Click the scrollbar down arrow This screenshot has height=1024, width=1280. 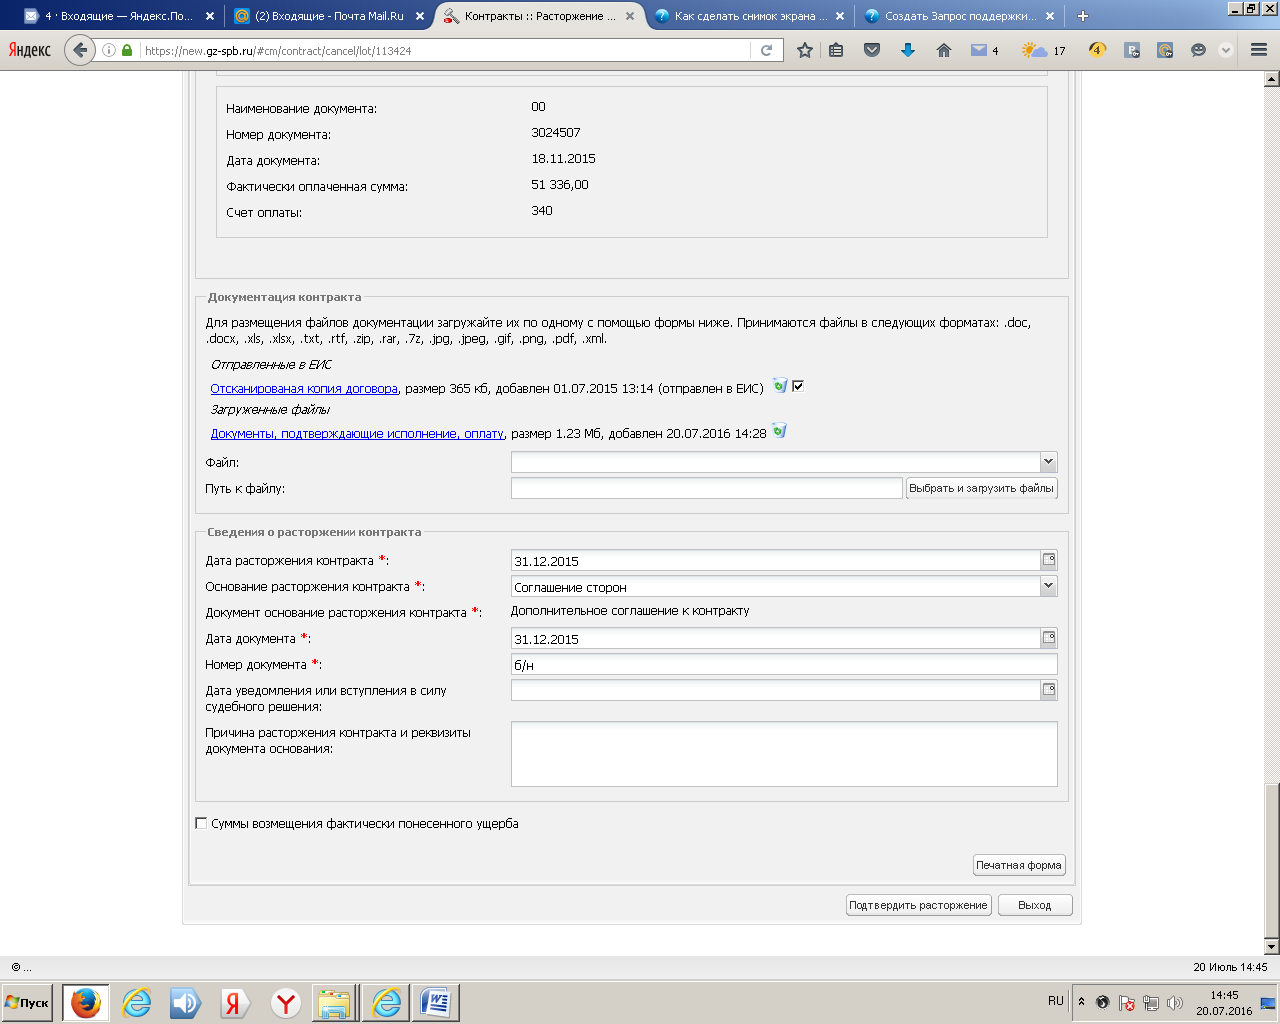pyautogui.click(x=1272, y=946)
